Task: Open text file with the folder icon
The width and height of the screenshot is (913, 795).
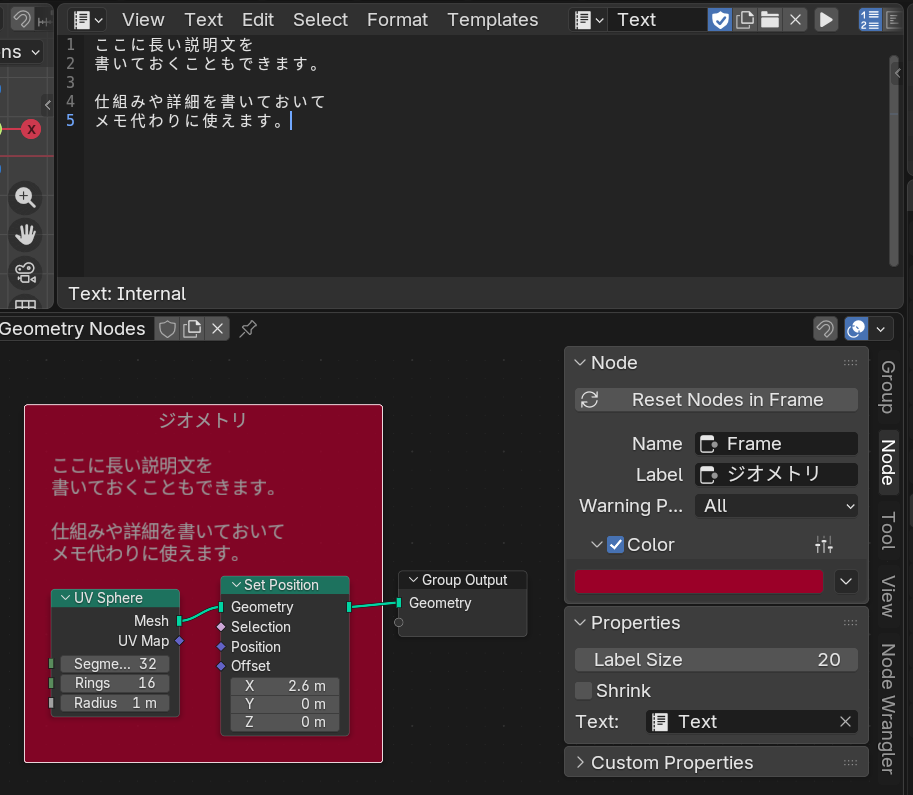Action: [x=769, y=20]
